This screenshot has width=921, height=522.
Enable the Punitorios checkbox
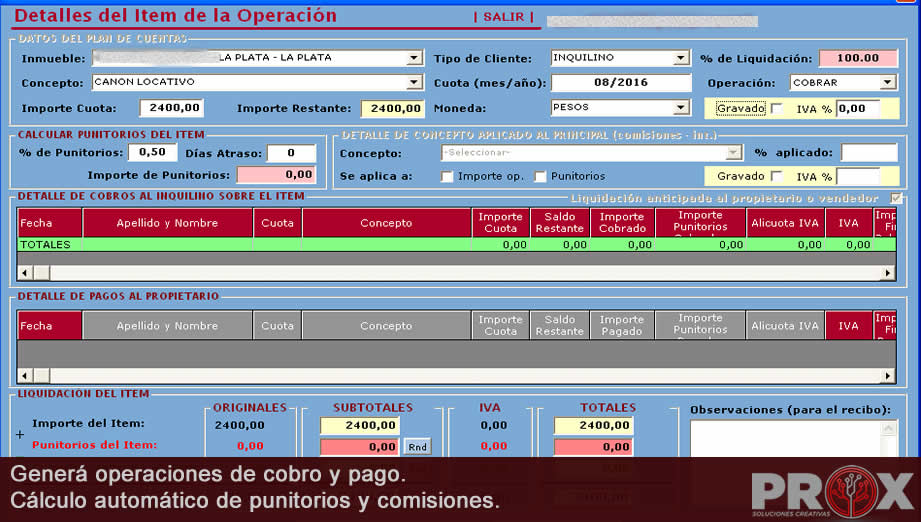541,177
